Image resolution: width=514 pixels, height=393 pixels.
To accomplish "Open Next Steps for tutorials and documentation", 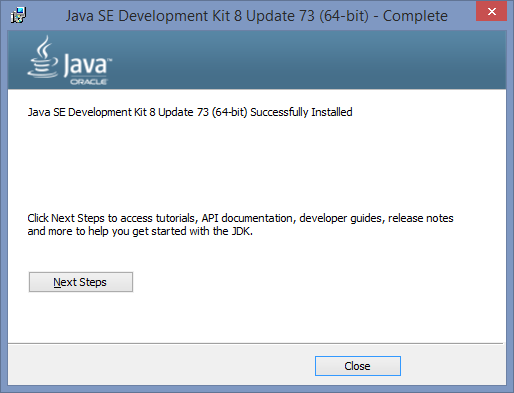I will [81, 282].
